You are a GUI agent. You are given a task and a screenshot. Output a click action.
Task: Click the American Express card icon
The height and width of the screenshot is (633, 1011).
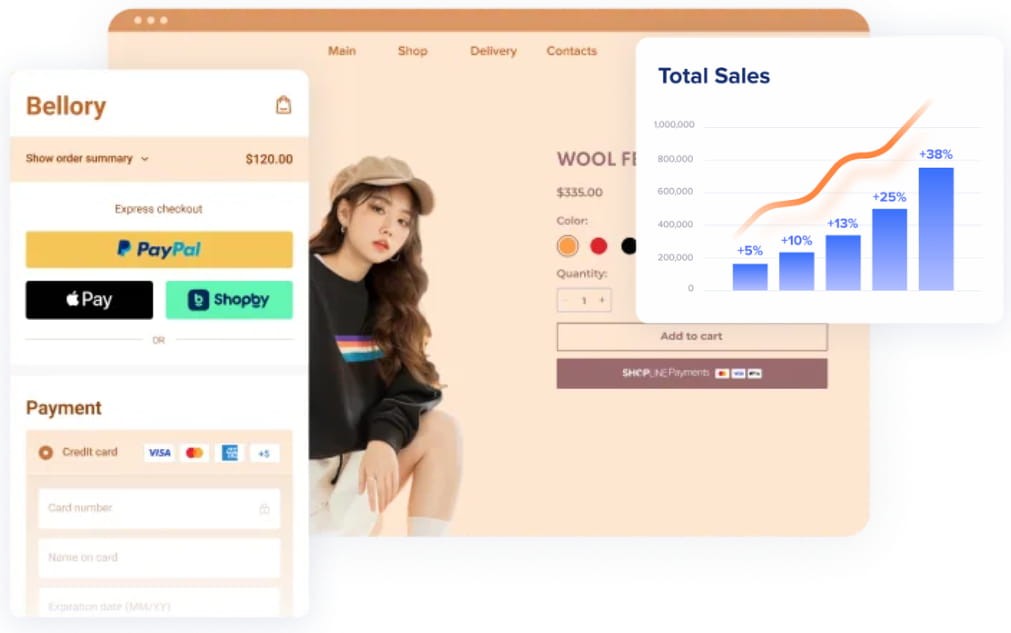pyautogui.click(x=230, y=453)
